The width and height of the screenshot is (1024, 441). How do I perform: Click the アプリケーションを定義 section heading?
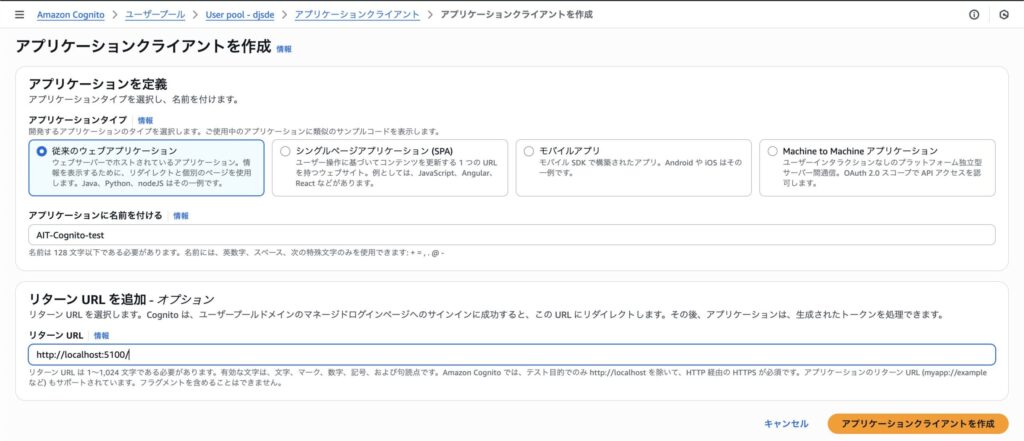98,84
